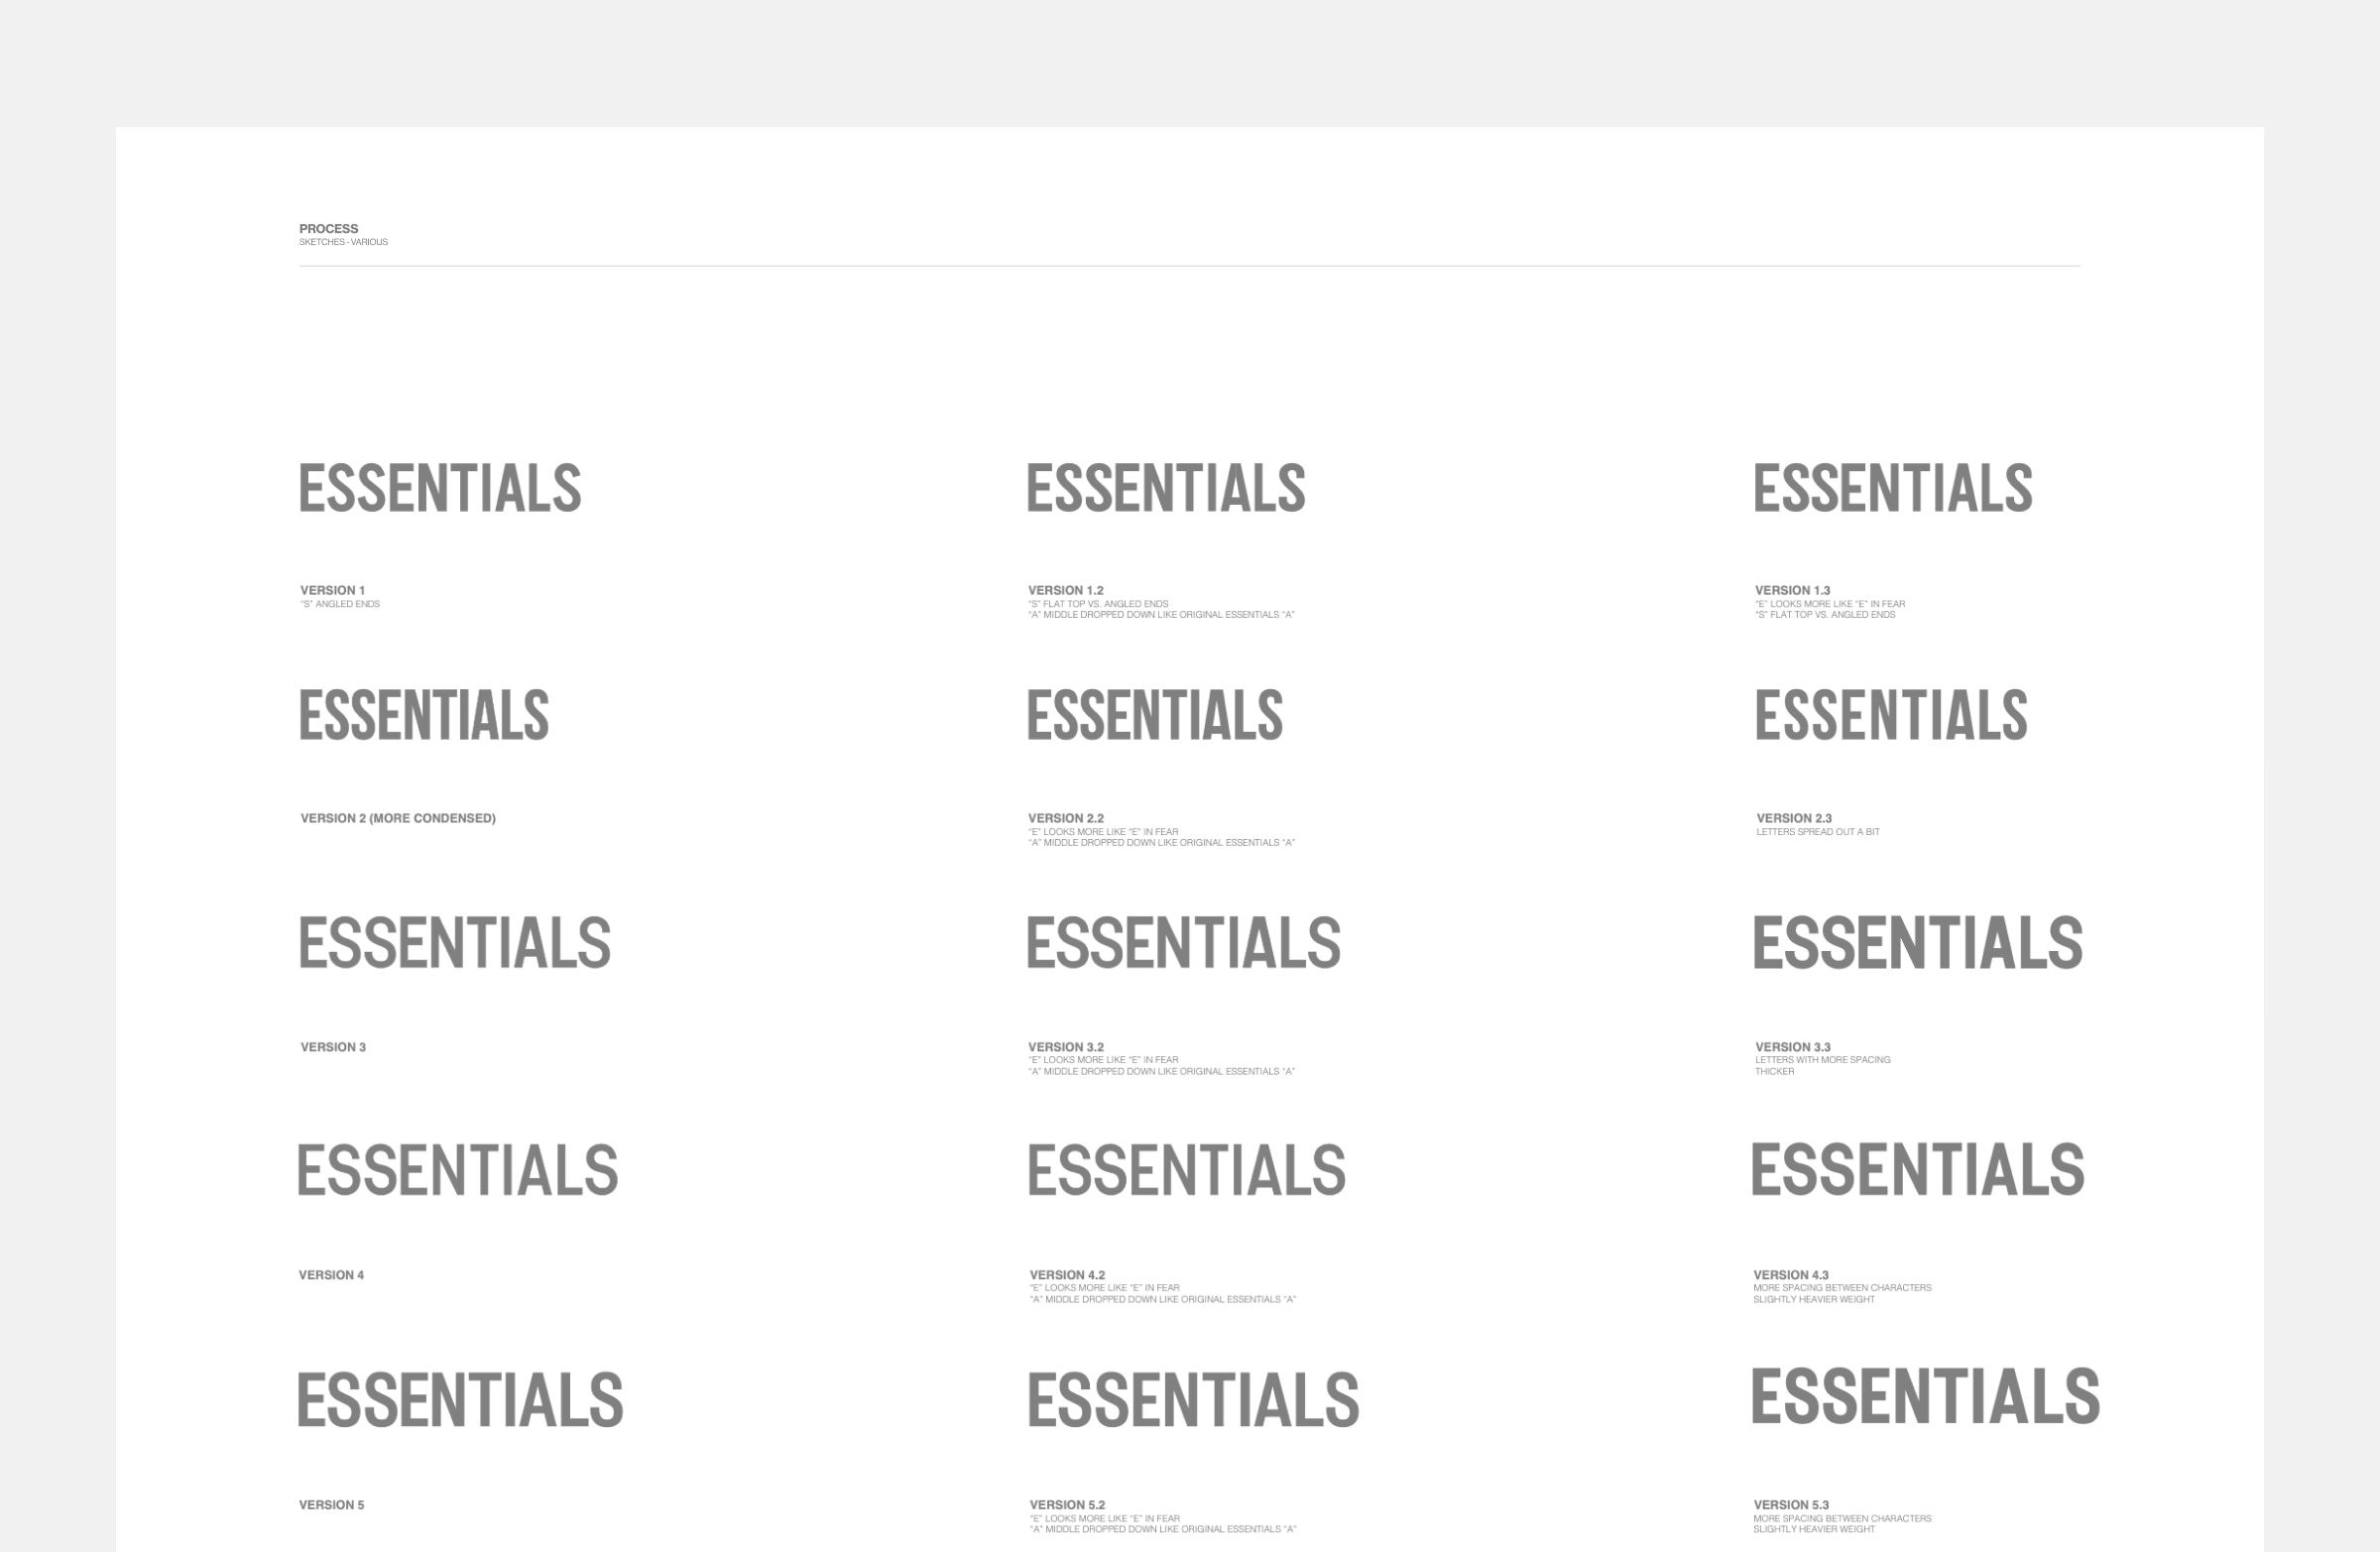Click the VERSION 5 label
This screenshot has height=1552, width=2380.
point(332,1505)
